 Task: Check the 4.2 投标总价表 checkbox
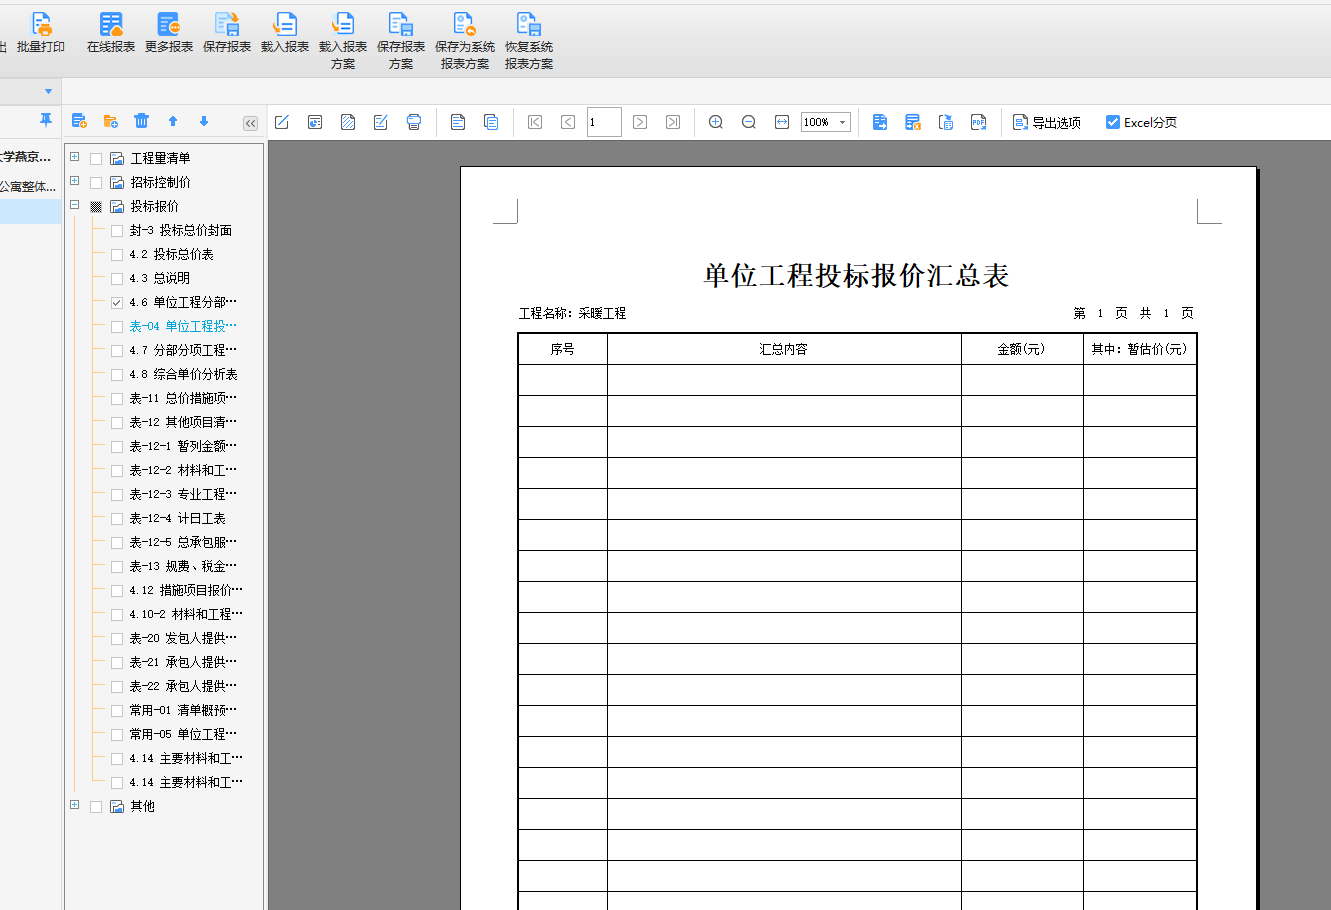coord(117,254)
